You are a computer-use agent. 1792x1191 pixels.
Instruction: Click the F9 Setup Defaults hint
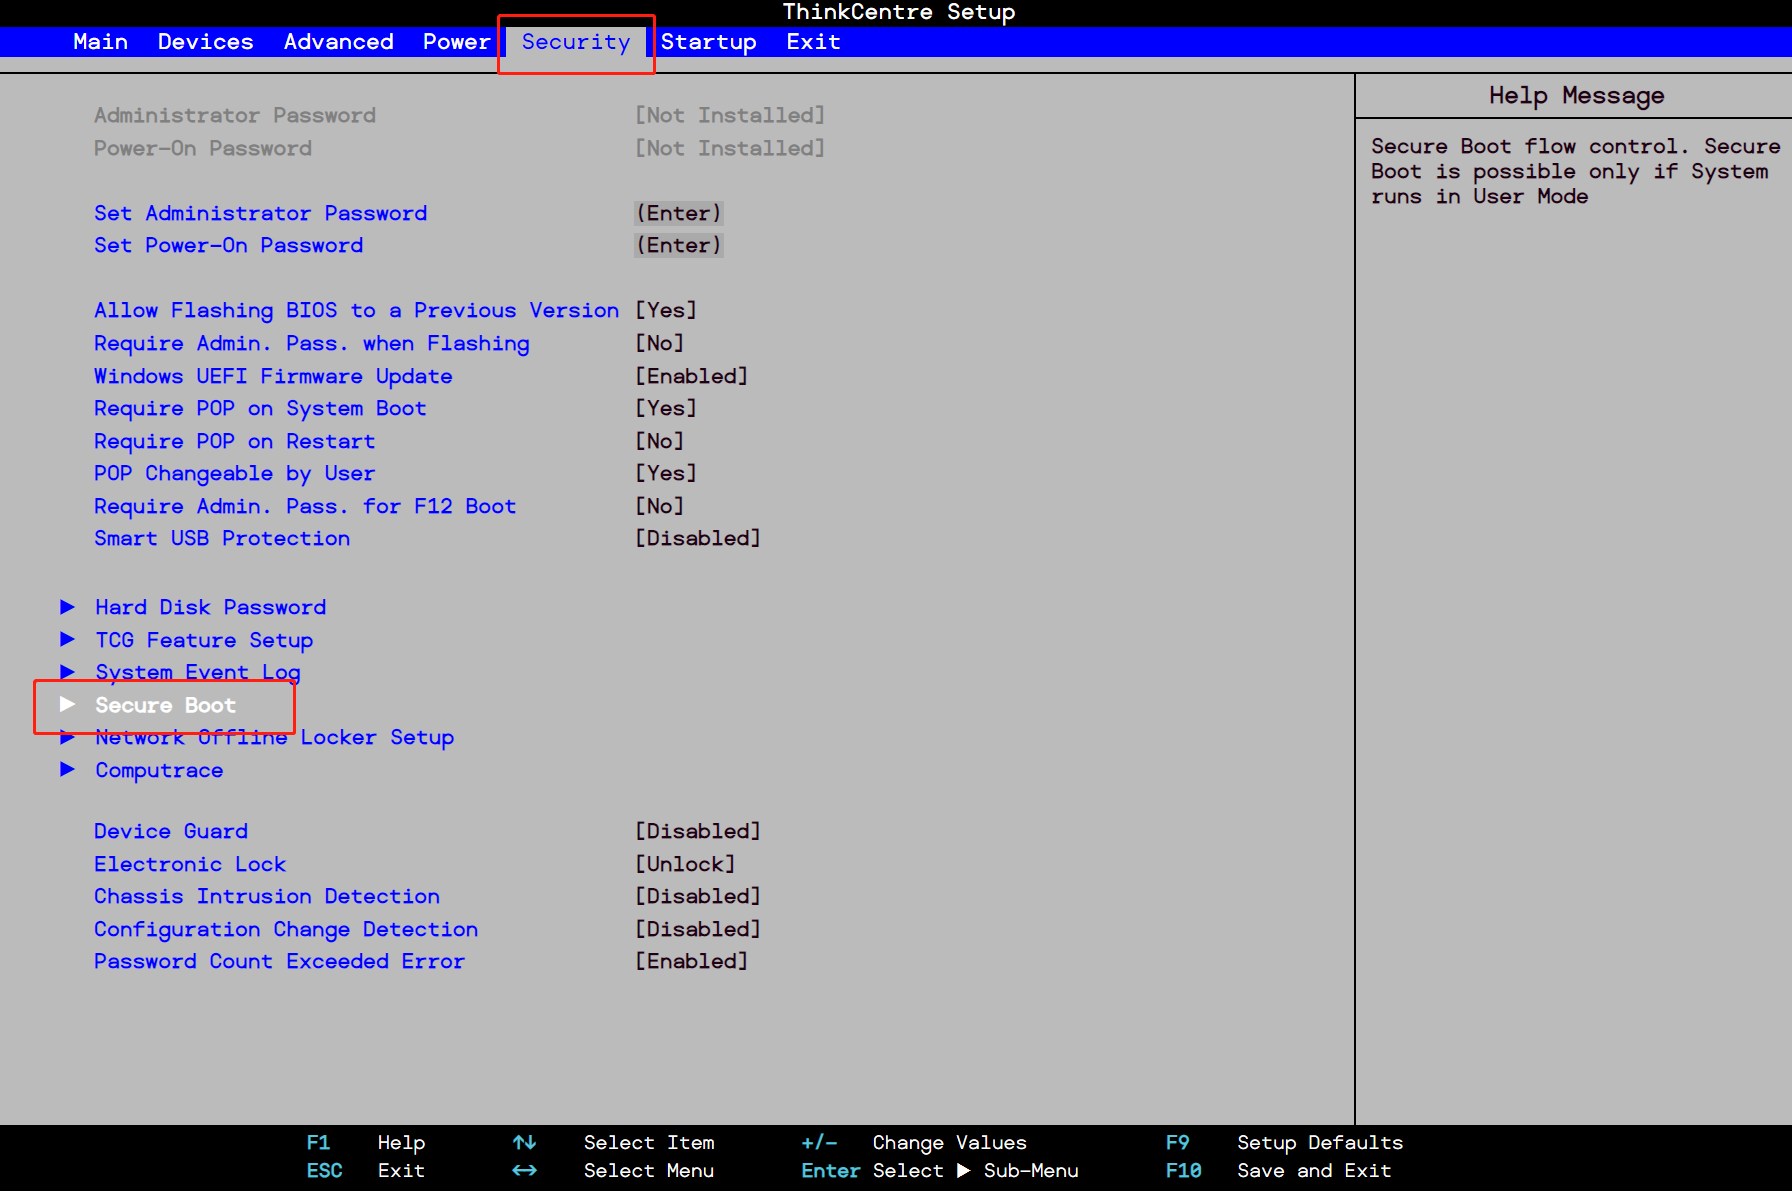[x=1285, y=1143]
